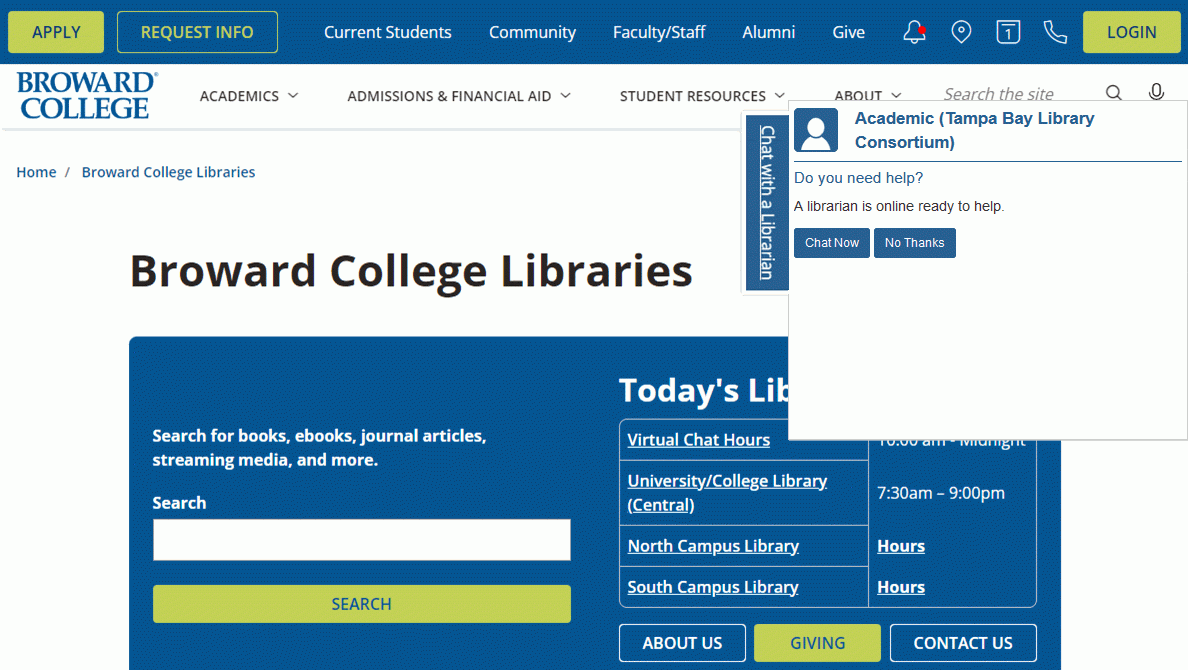Viewport: 1188px width, 670px height.
Task: Click the phone contact icon
Action: pos(1055,32)
